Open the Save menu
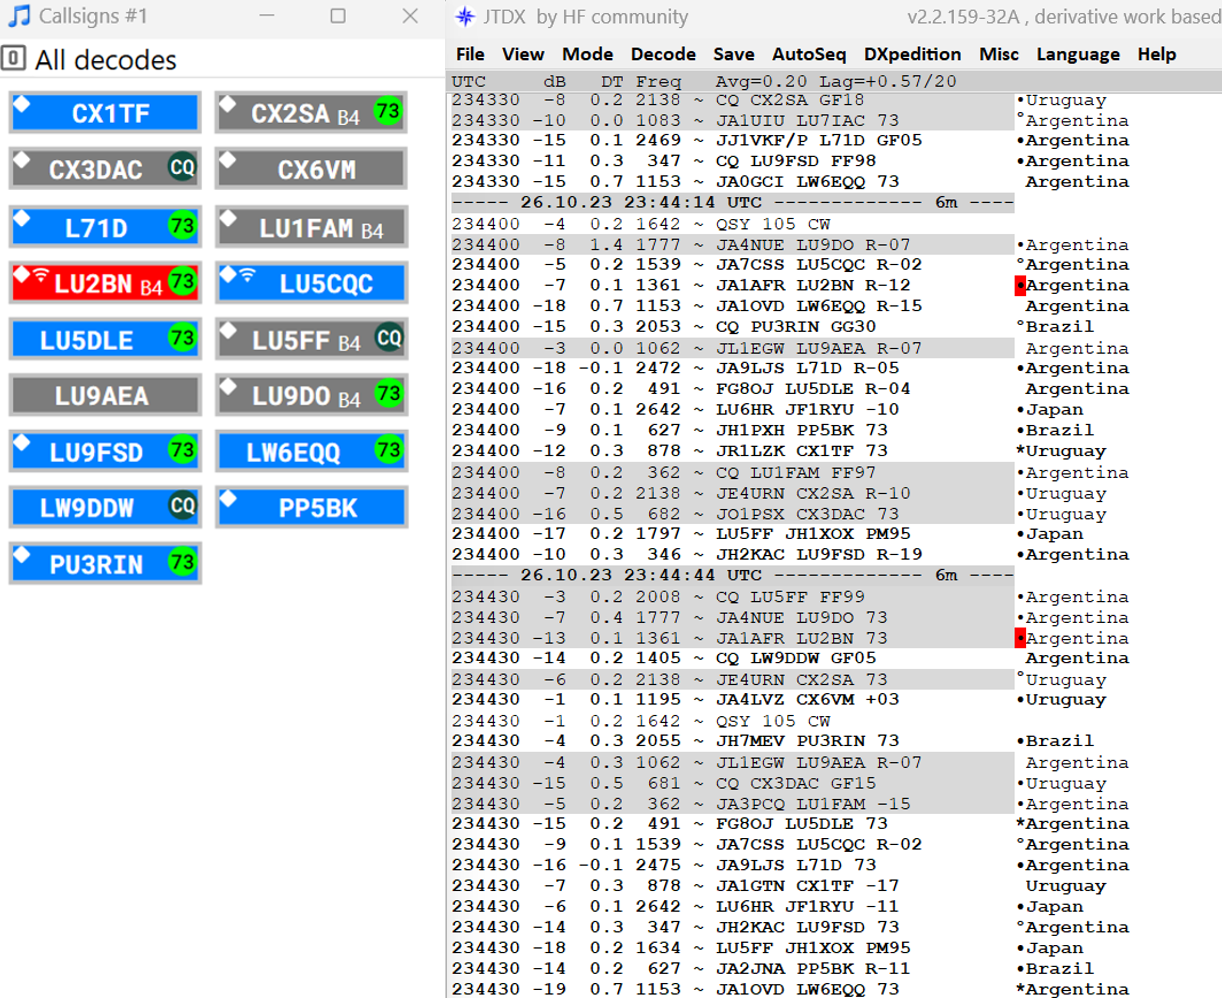The height and width of the screenshot is (1002, 1222). click(x=734, y=54)
